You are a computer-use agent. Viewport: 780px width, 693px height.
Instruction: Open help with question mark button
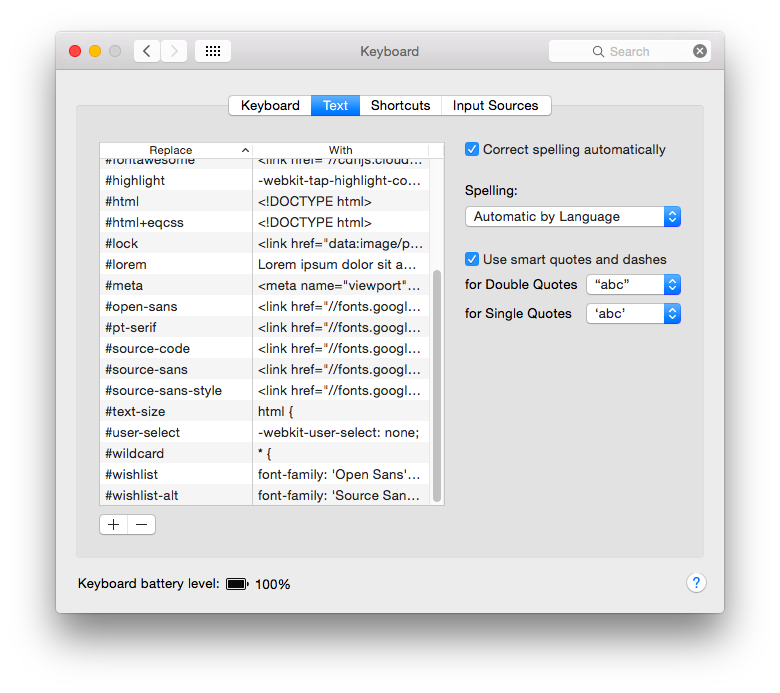tap(696, 583)
